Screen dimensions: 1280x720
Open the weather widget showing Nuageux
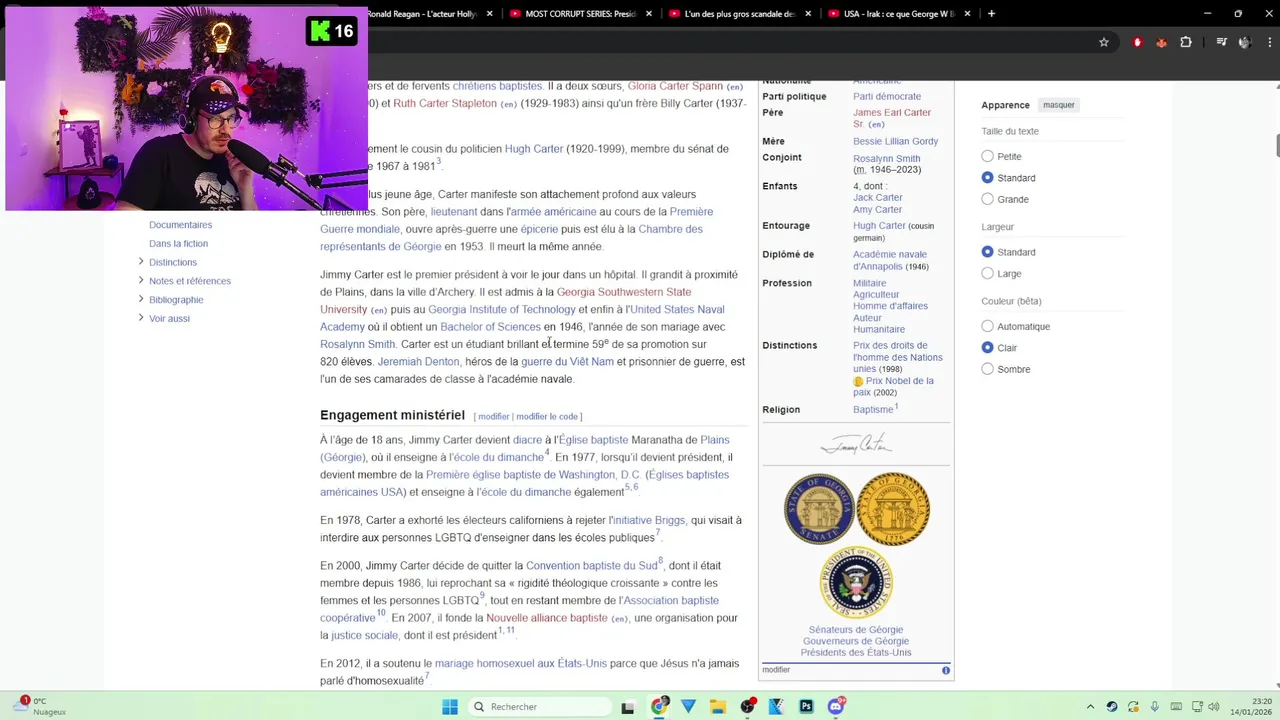(x=40, y=707)
